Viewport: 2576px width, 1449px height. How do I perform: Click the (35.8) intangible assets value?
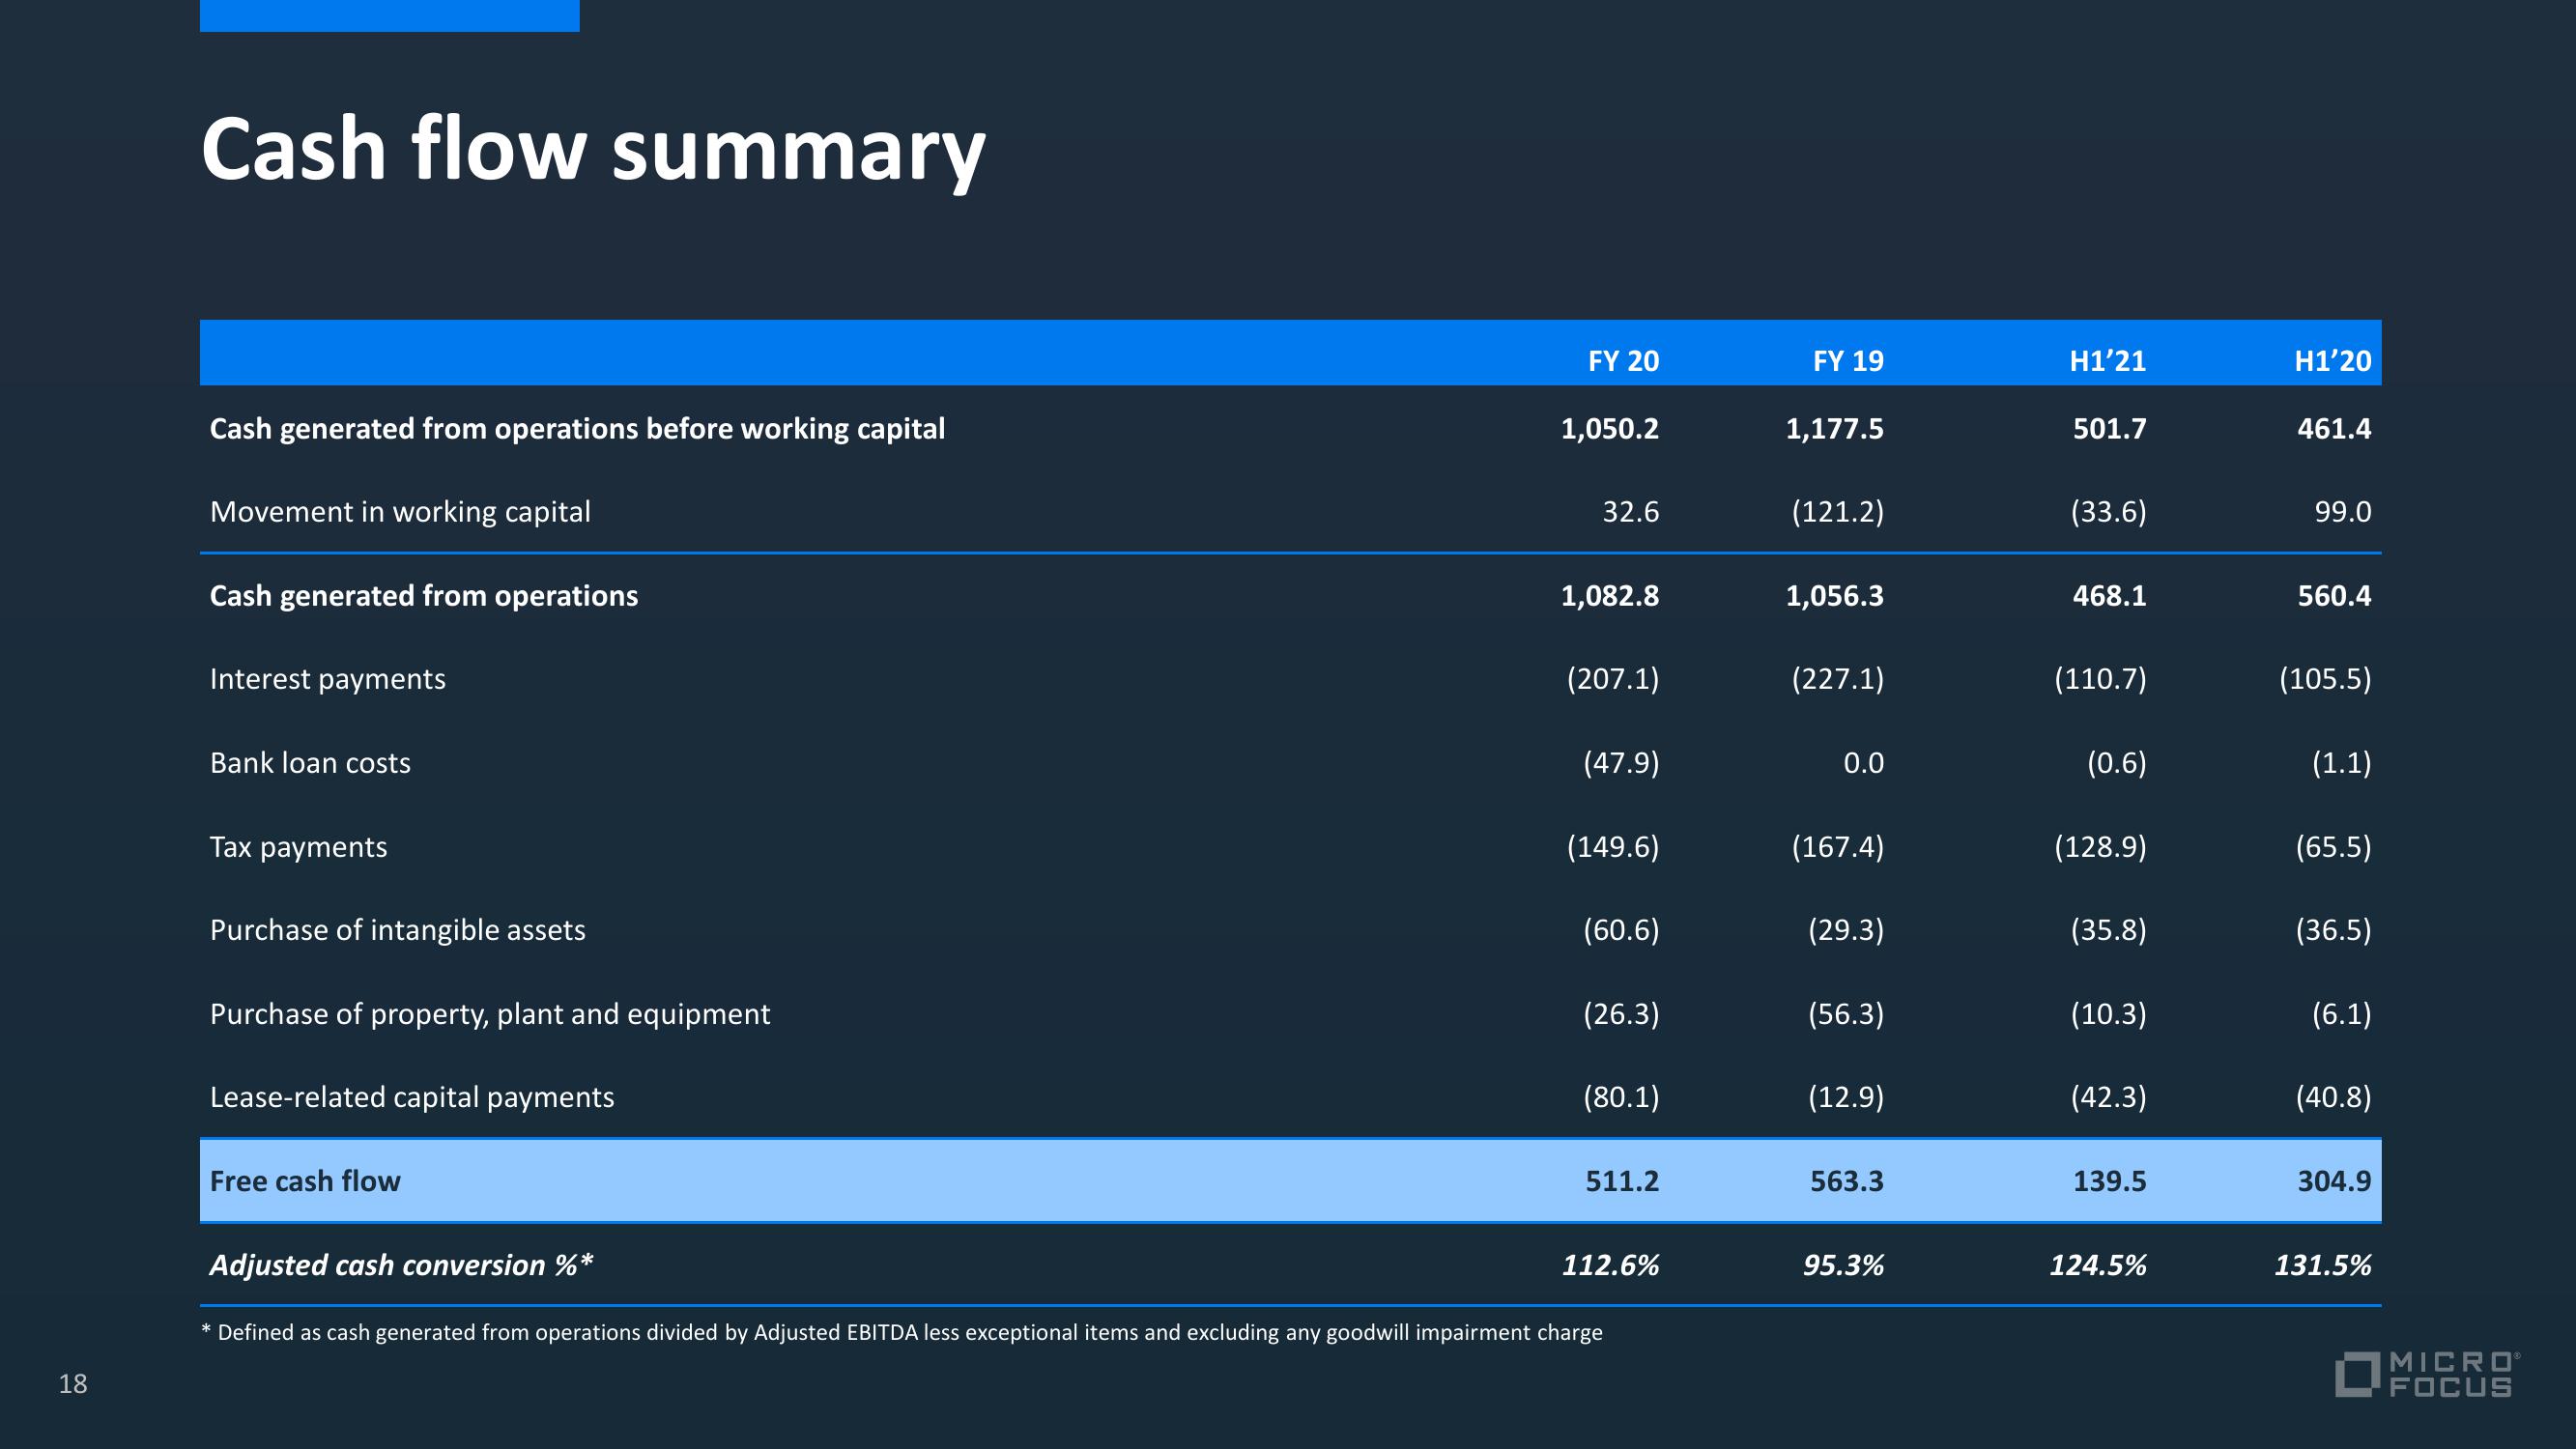pos(2108,930)
